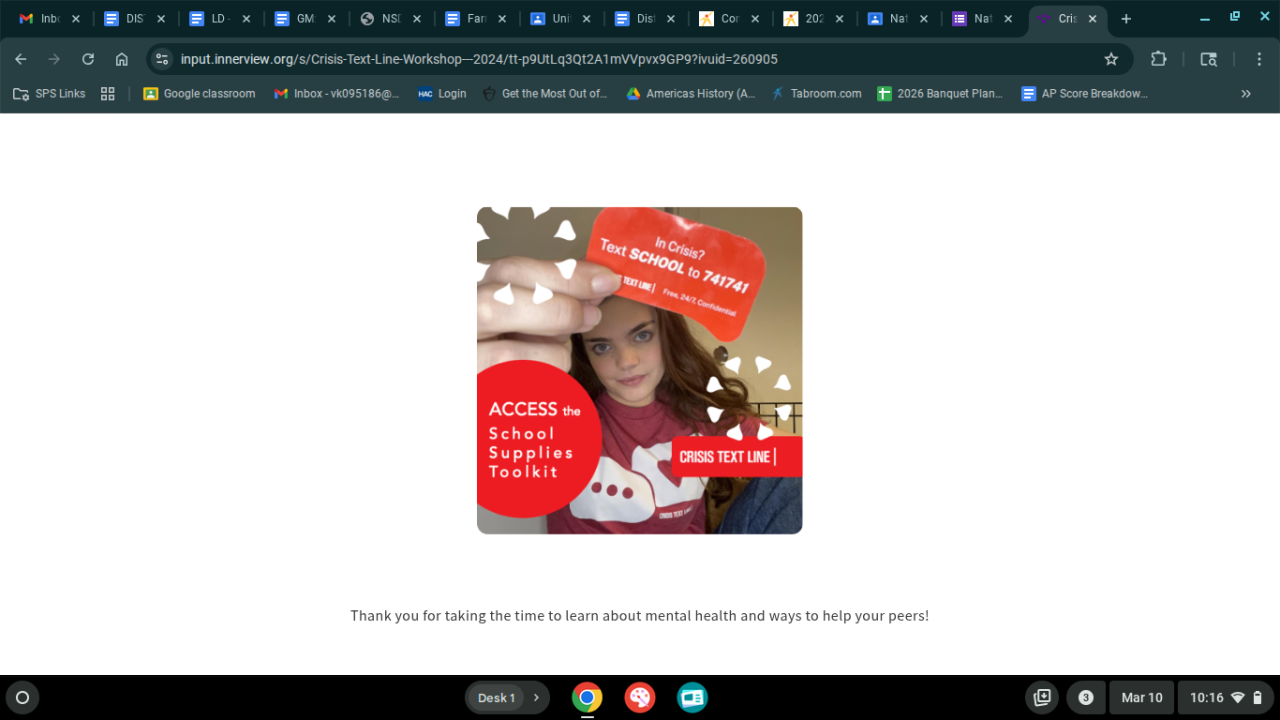Select the Desk 1 button
This screenshot has width=1280, height=720.
coord(496,698)
